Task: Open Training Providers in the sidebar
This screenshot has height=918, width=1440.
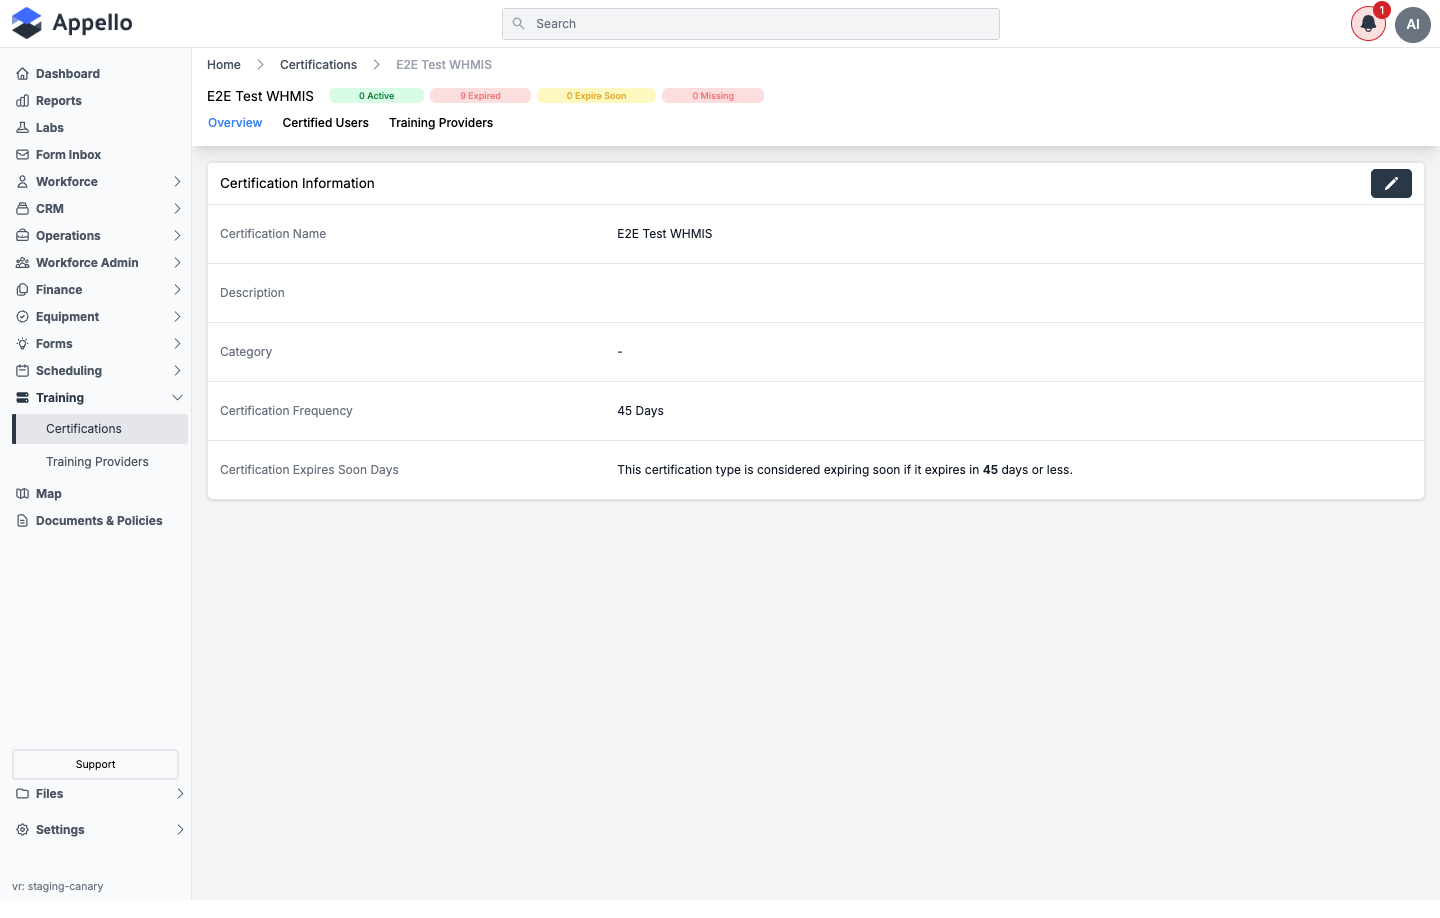Action: [97, 462]
